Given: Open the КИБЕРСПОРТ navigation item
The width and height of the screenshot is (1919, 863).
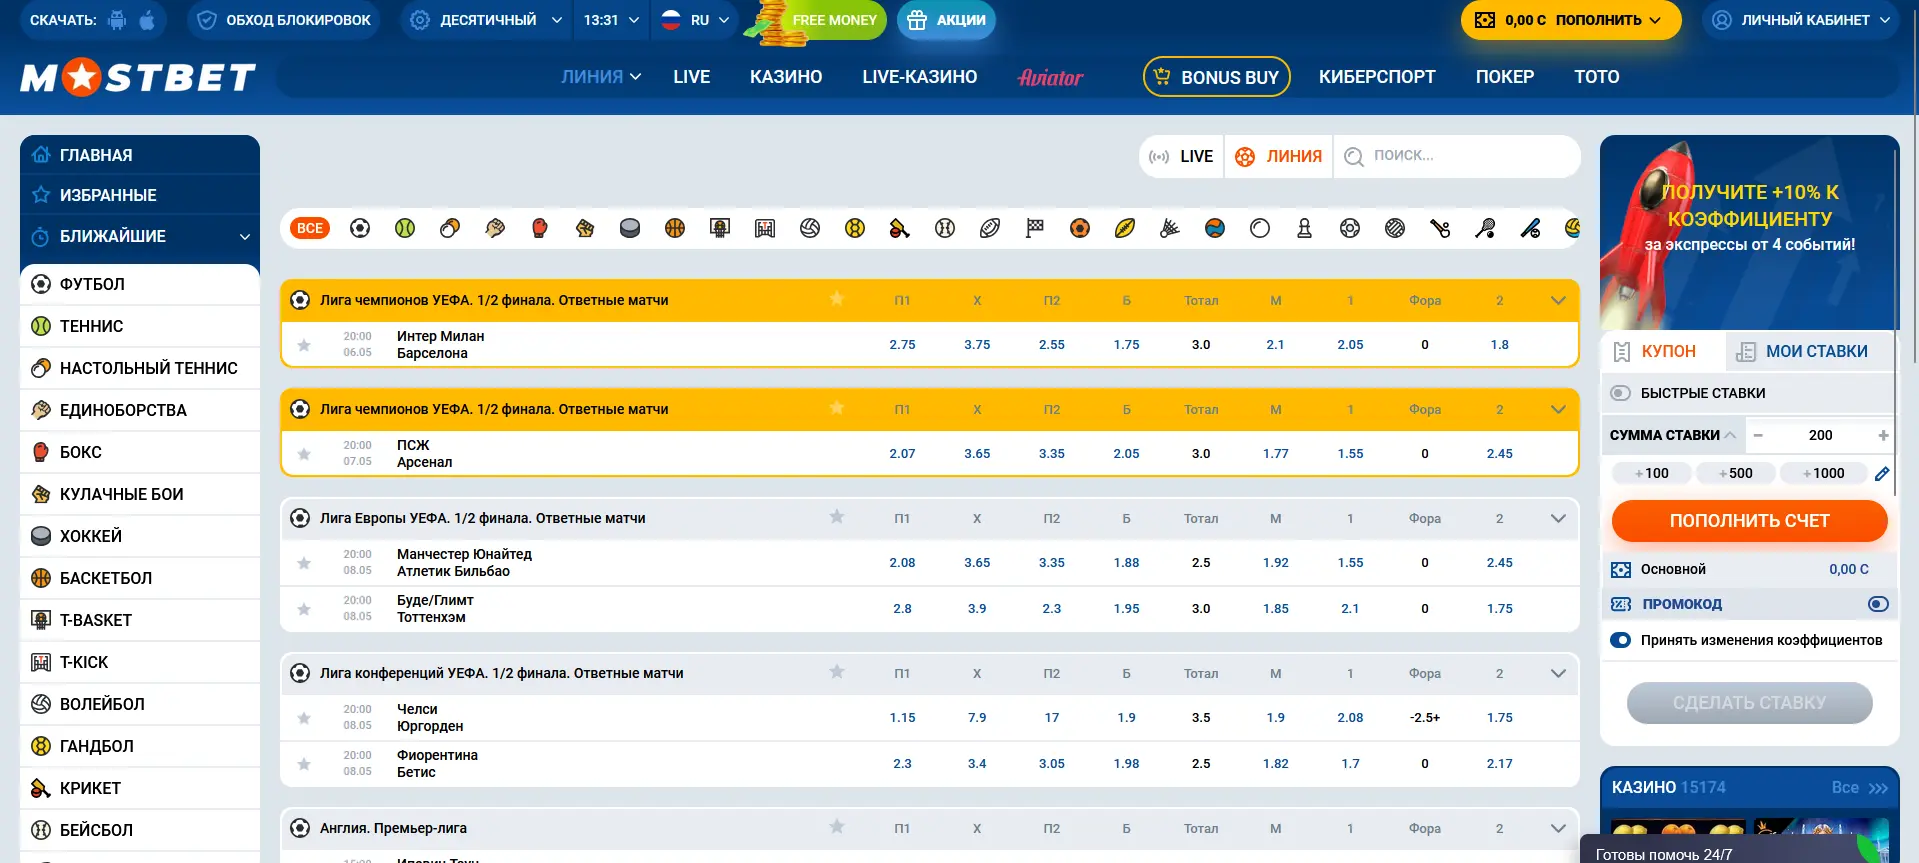Looking at the screenshot, I should [1377, 77].
